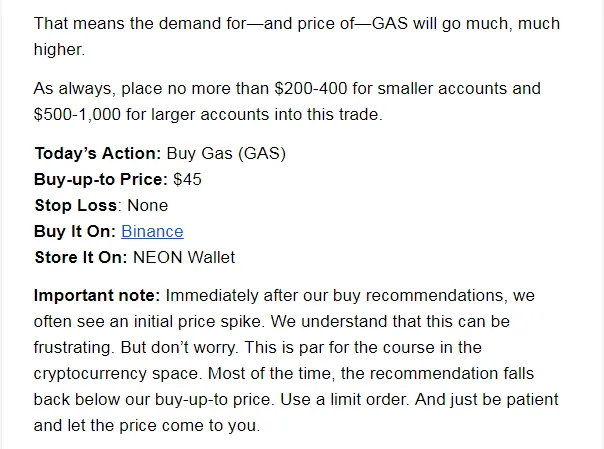
Task: Click the $45 price value
Action: [x=187, y=179]
